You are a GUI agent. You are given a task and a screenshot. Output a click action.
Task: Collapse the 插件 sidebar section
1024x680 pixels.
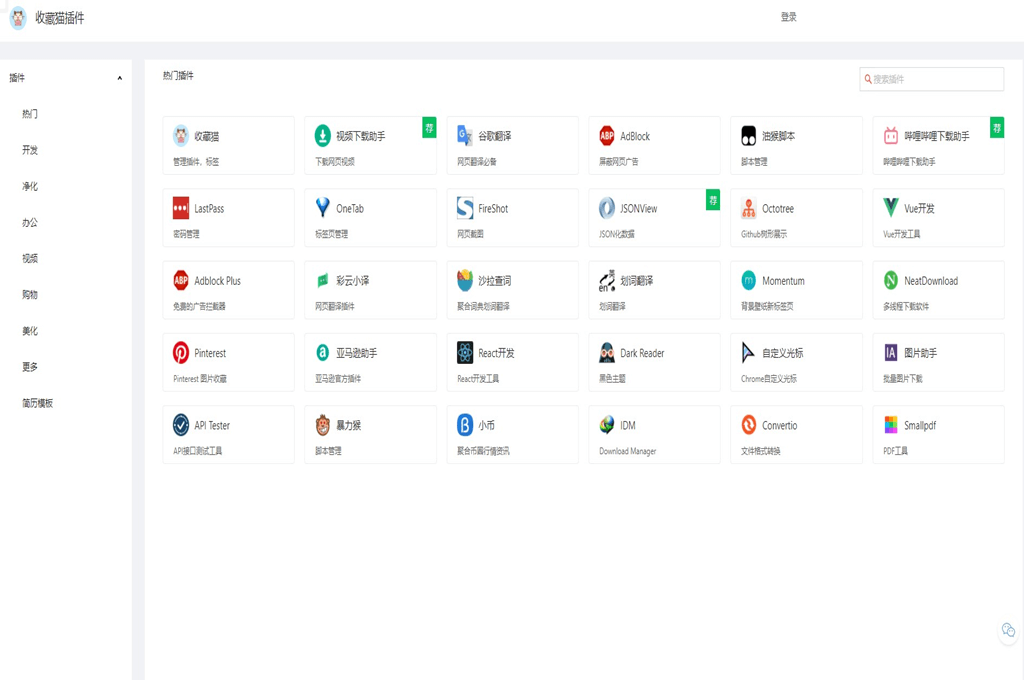[119, 78]
